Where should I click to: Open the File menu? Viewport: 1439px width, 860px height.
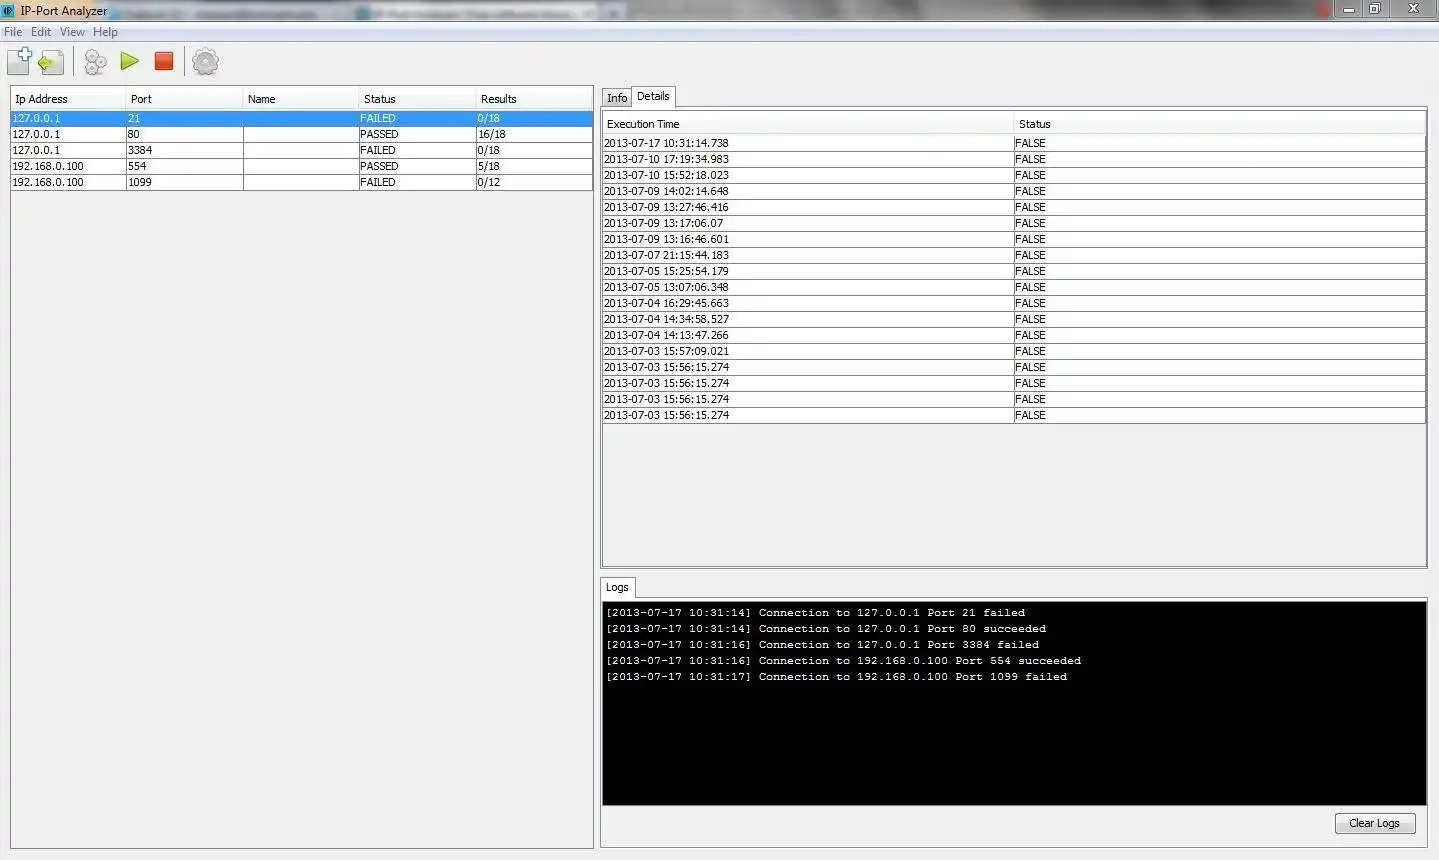point(13,32)
